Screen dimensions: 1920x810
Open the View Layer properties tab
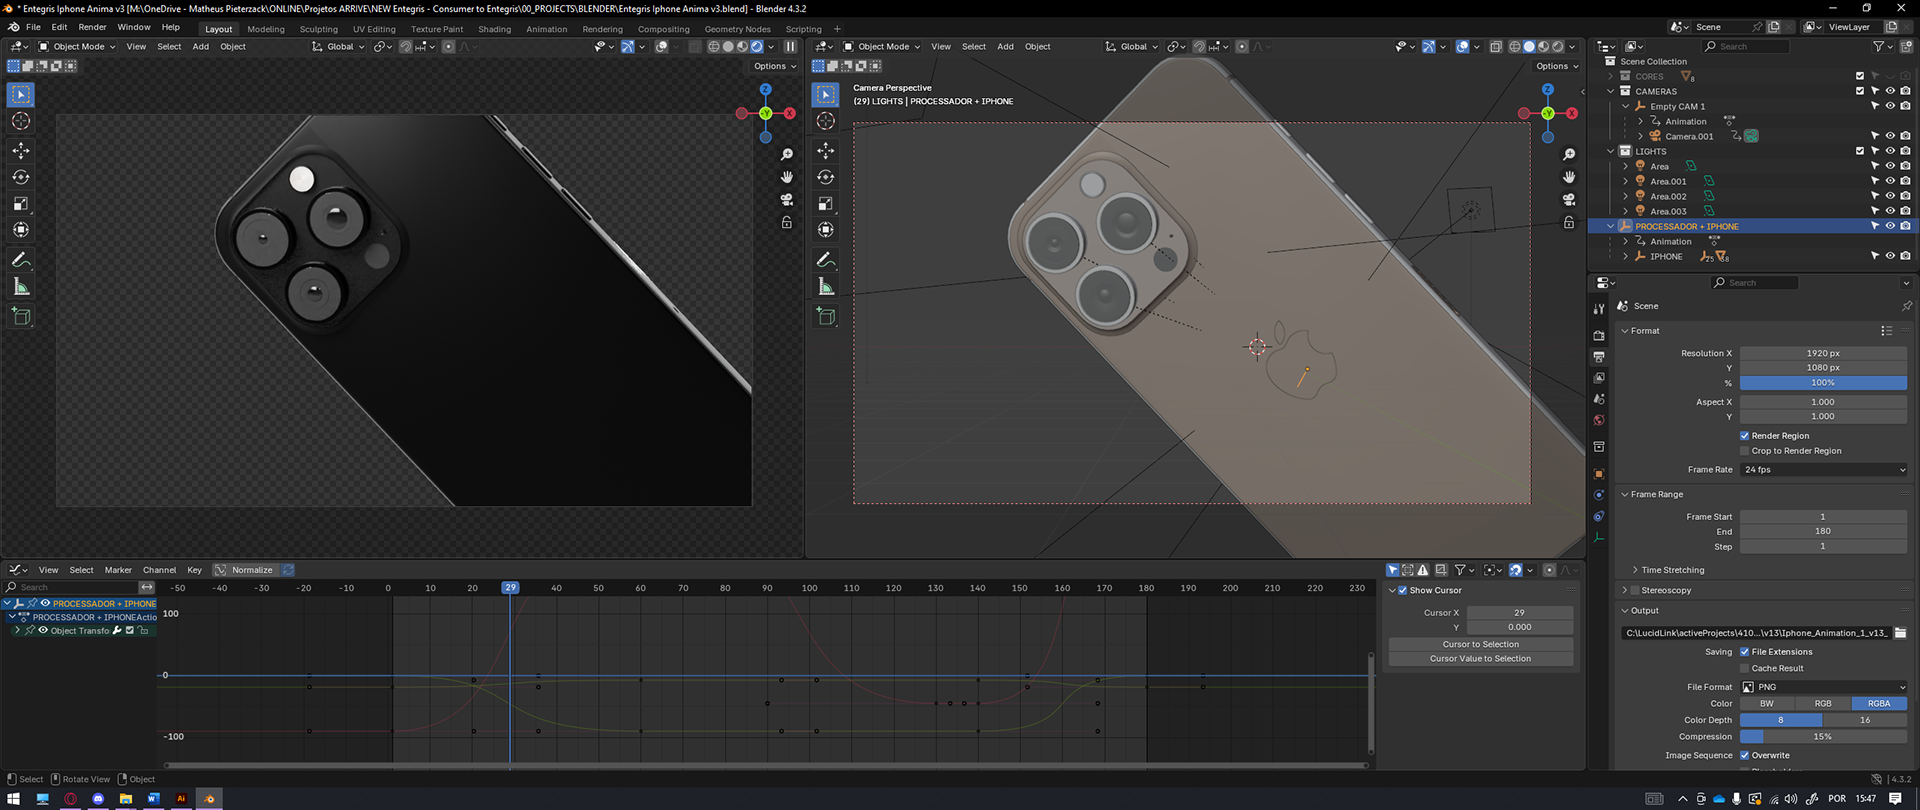click(1599, 378)
